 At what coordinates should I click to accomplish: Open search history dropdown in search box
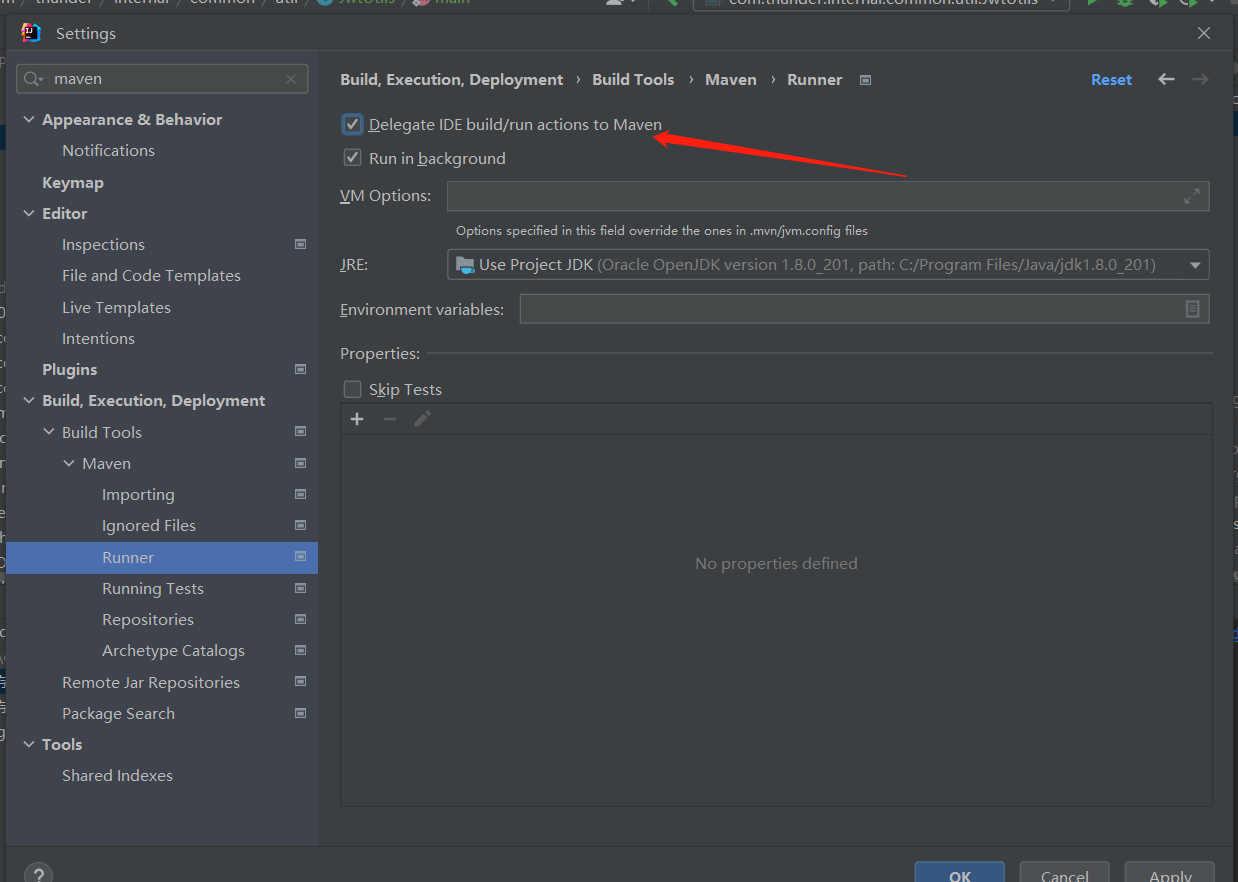coord(42,81)
